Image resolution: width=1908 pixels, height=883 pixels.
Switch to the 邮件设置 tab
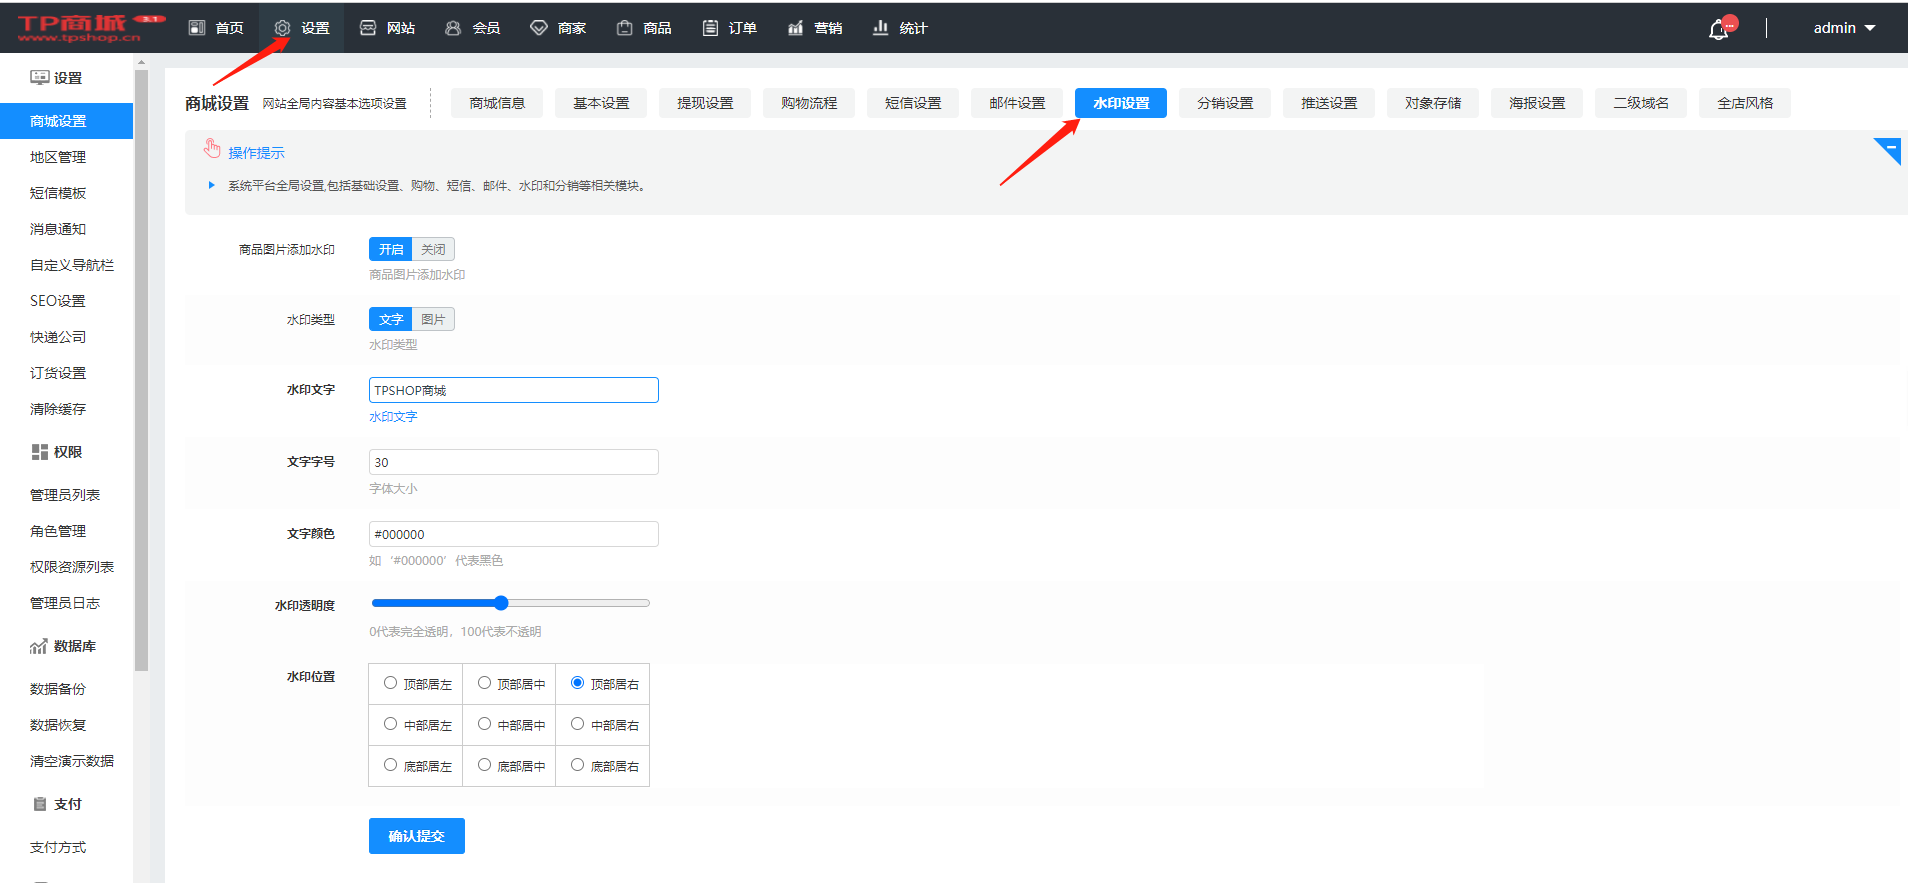1017,103
